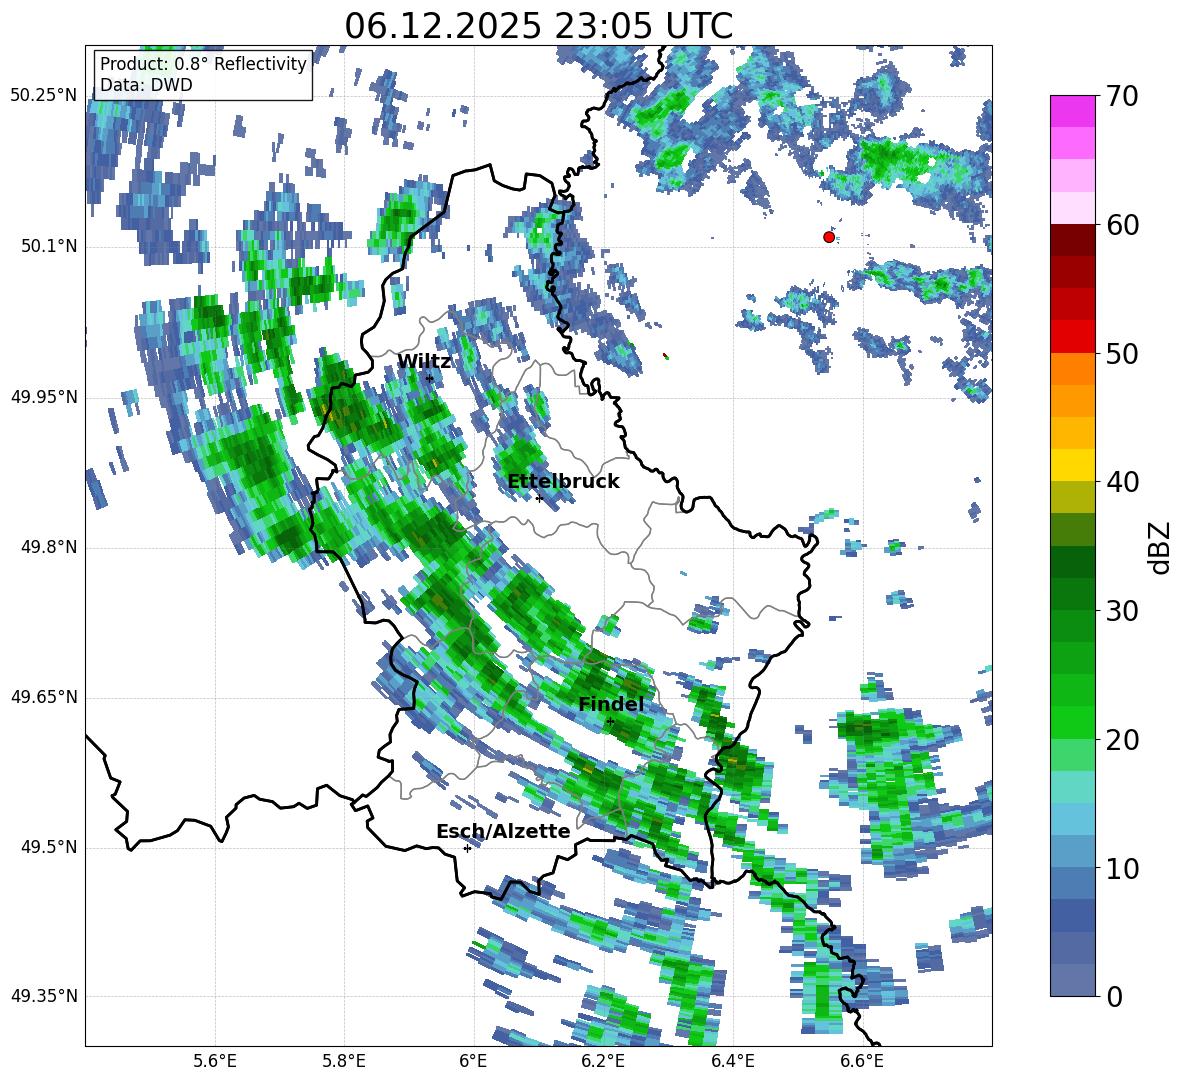The width and height of the screenshot is (1184, 1081).
Task: Click the 6.2°E longitude label
Action: (x=603, y=1061)
